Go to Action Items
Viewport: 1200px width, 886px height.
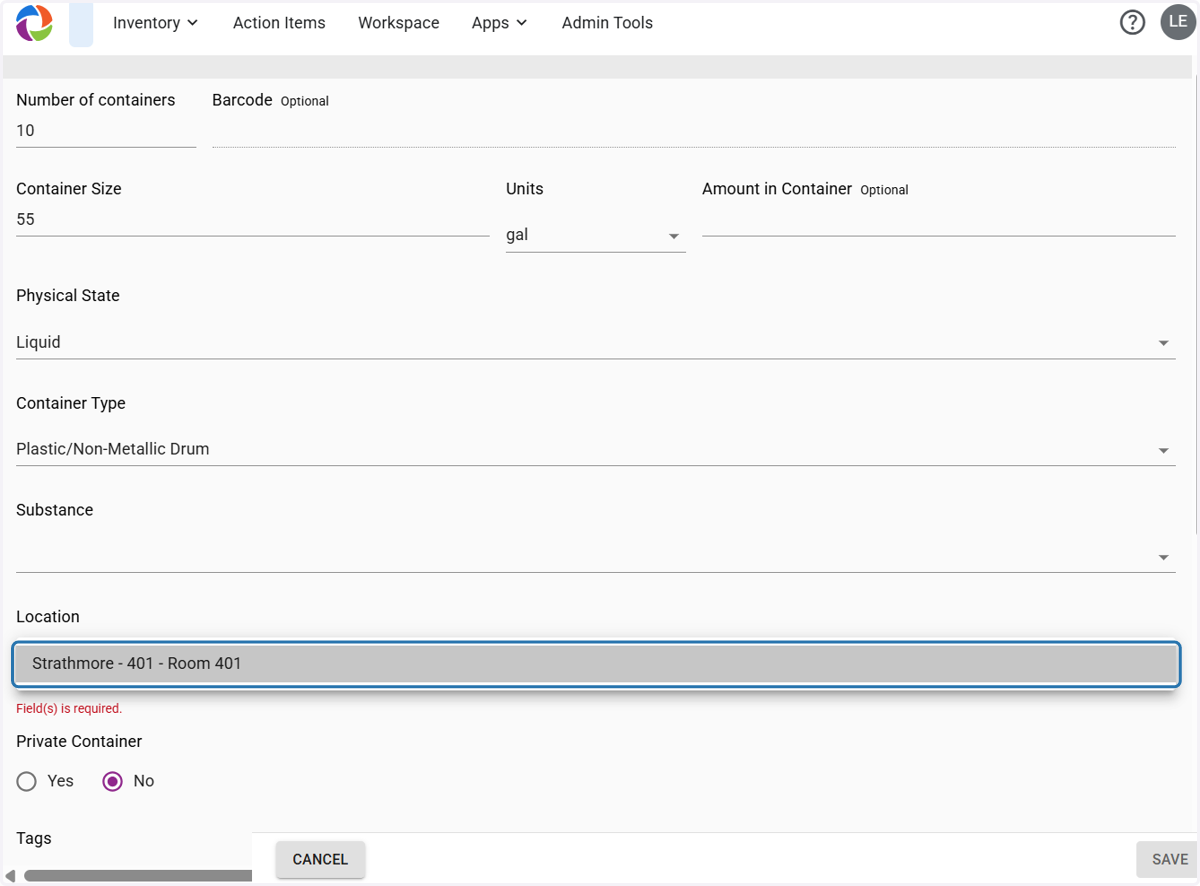click(279, 23)
